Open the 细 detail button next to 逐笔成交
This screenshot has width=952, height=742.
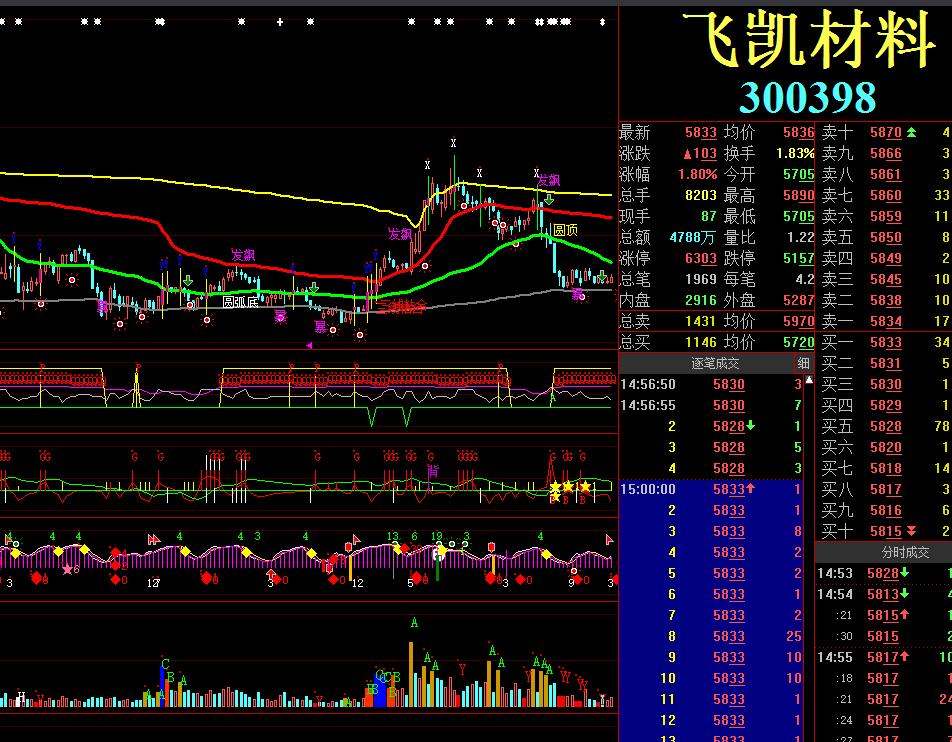click(804, 363)
